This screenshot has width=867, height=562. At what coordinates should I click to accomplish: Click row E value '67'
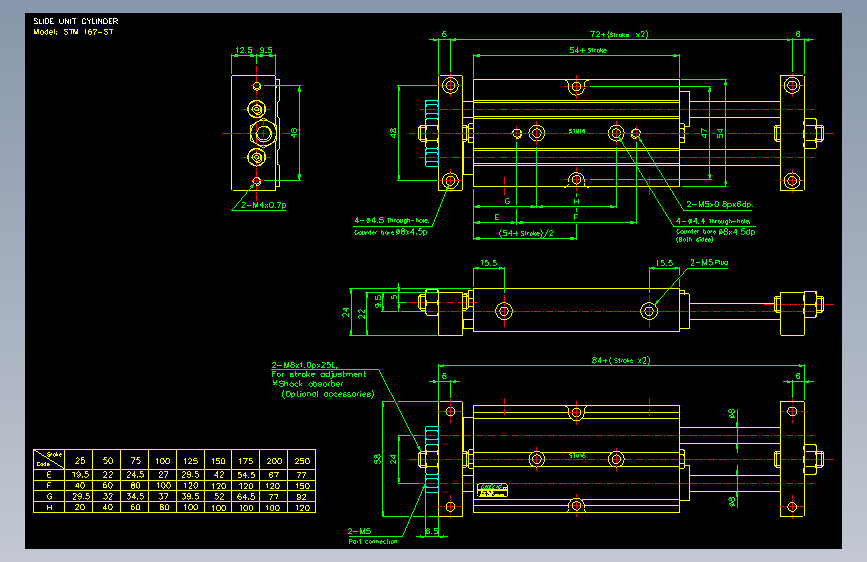(274, 475)
